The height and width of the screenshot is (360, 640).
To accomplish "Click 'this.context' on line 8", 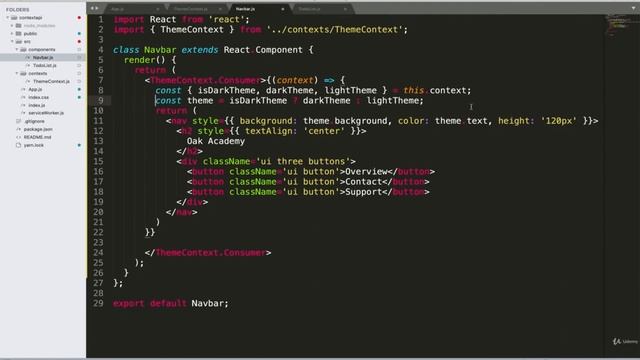I will click(436, 90).
